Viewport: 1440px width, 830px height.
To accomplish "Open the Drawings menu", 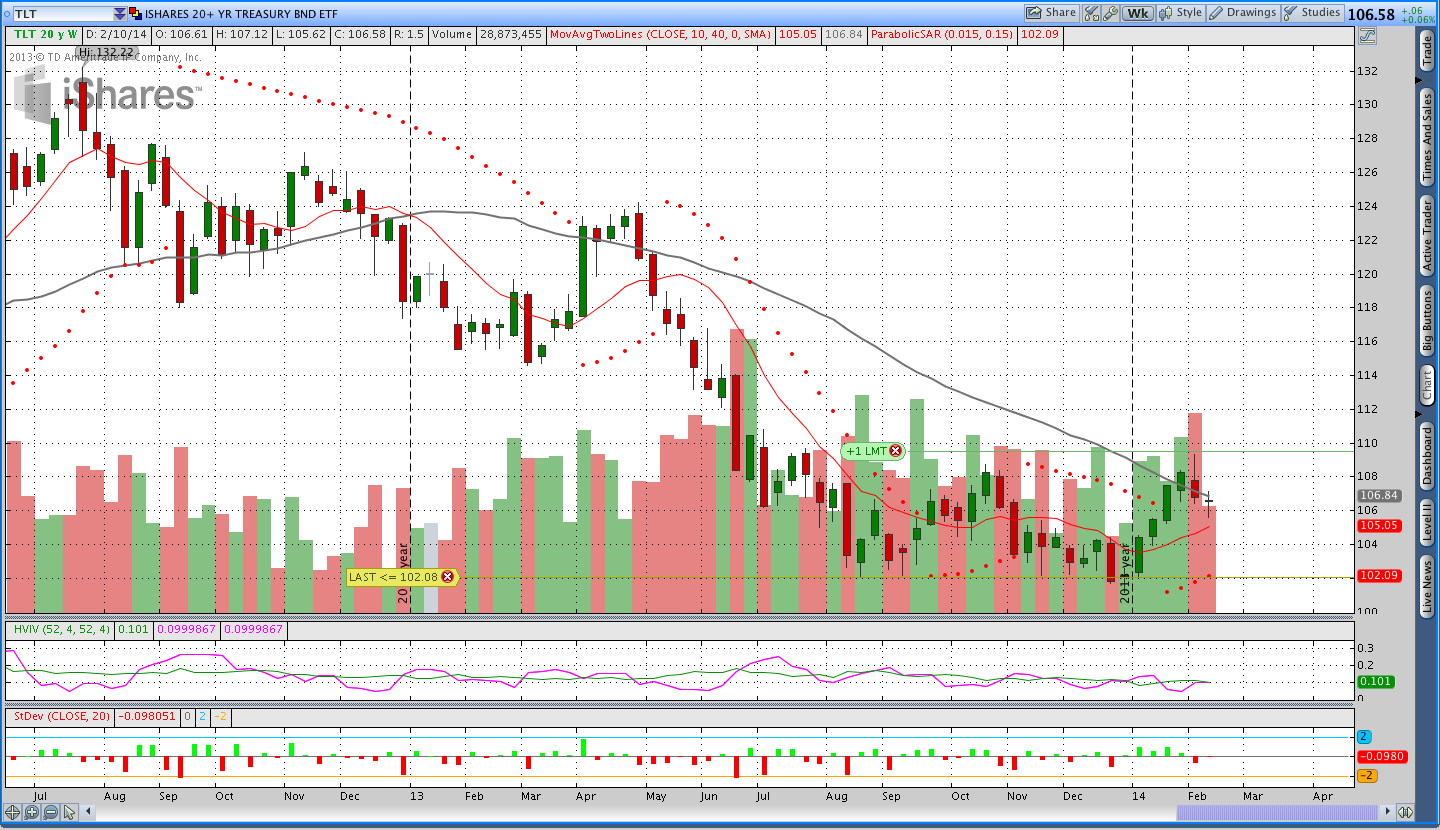I will coord(1243,13).
